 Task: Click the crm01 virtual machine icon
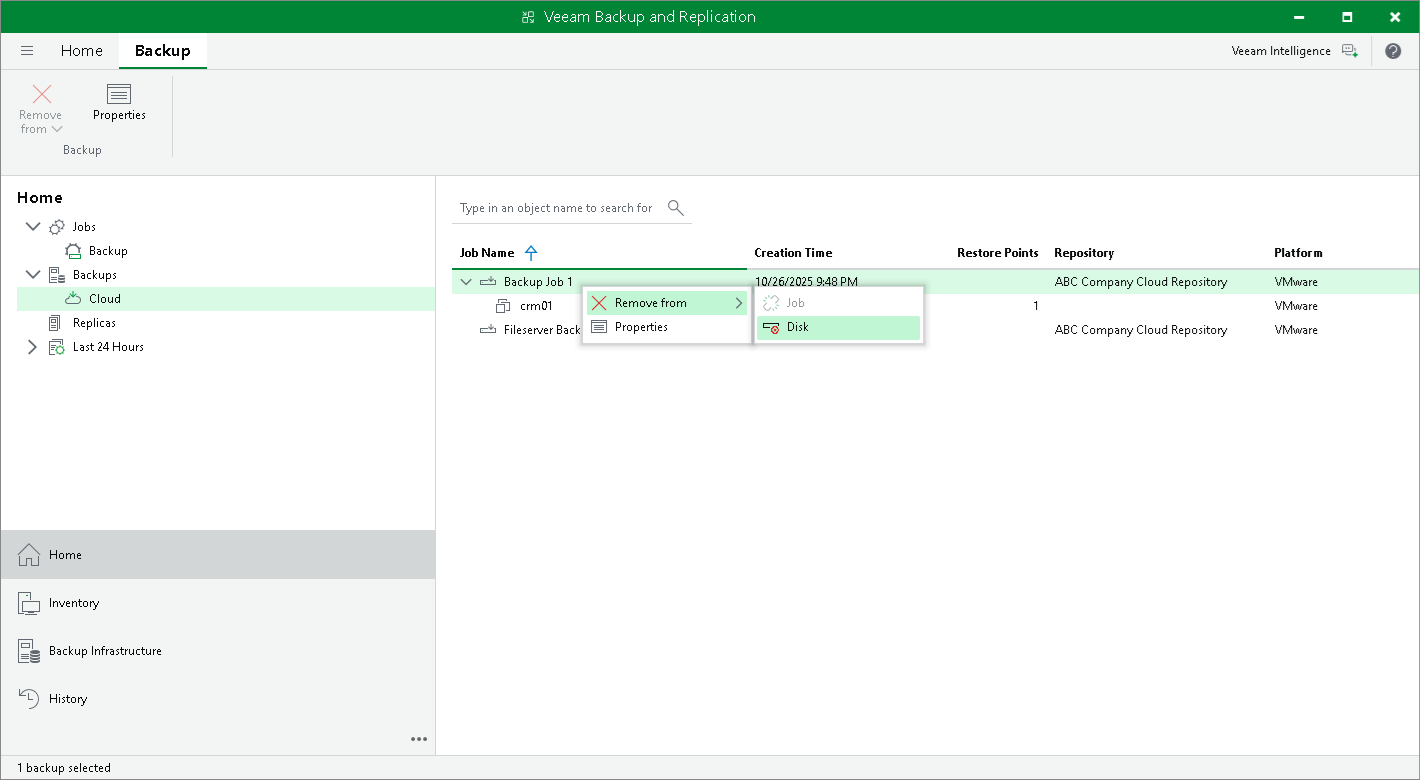click(504, 306)
